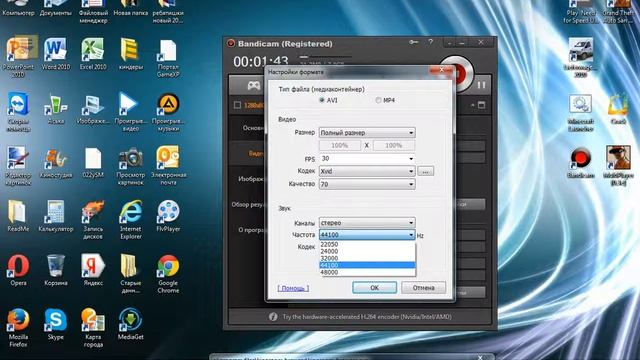
Task: Click the Отмена button
Action: click(423, 288)
